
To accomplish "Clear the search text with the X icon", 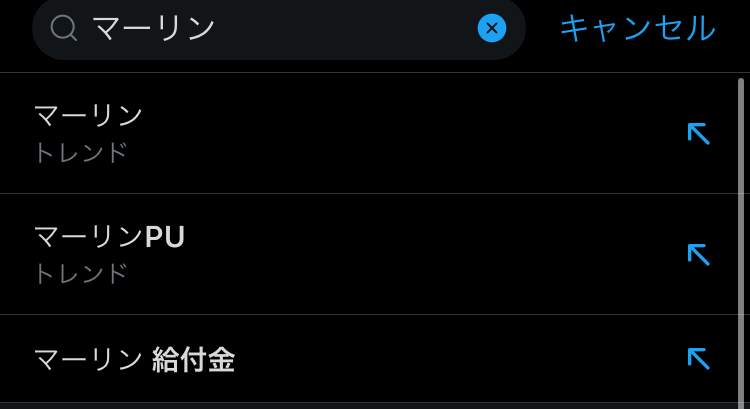I will coord(492,28).
